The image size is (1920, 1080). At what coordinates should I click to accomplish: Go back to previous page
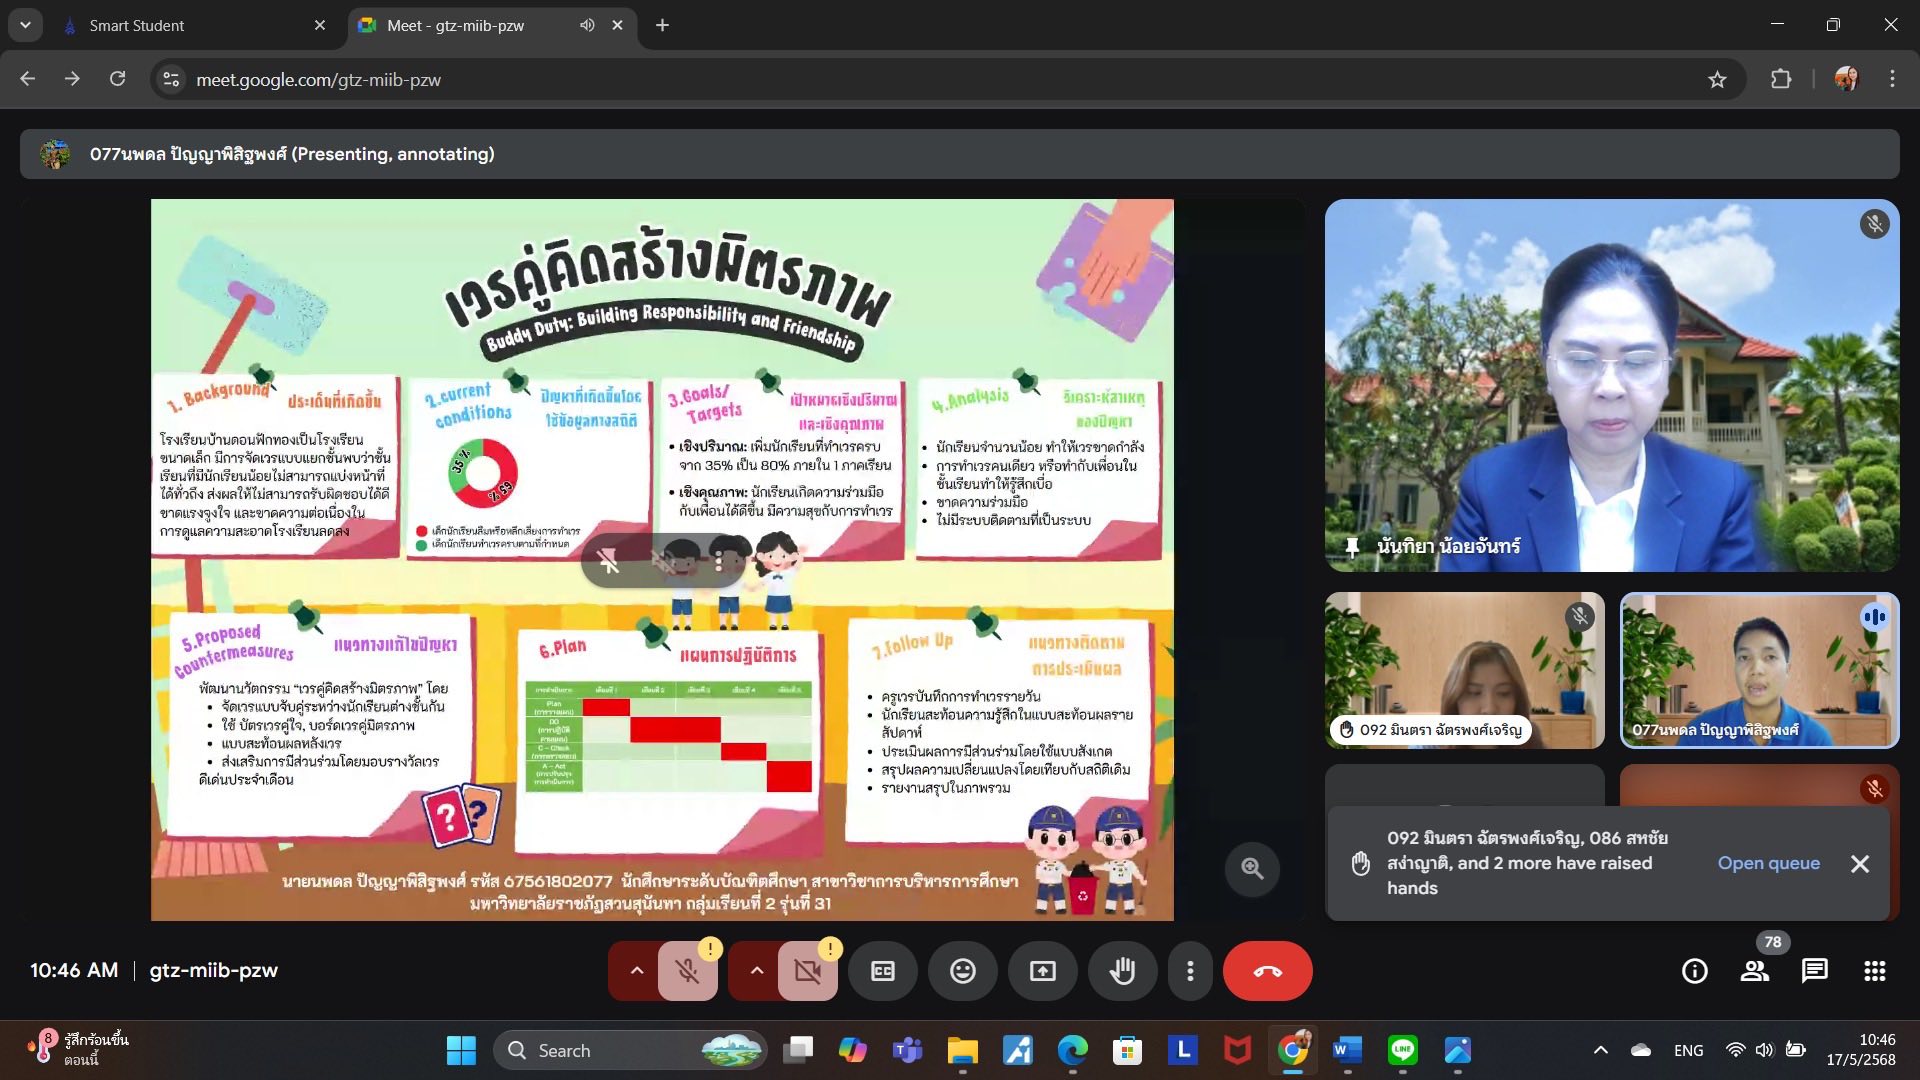(28, 79)
